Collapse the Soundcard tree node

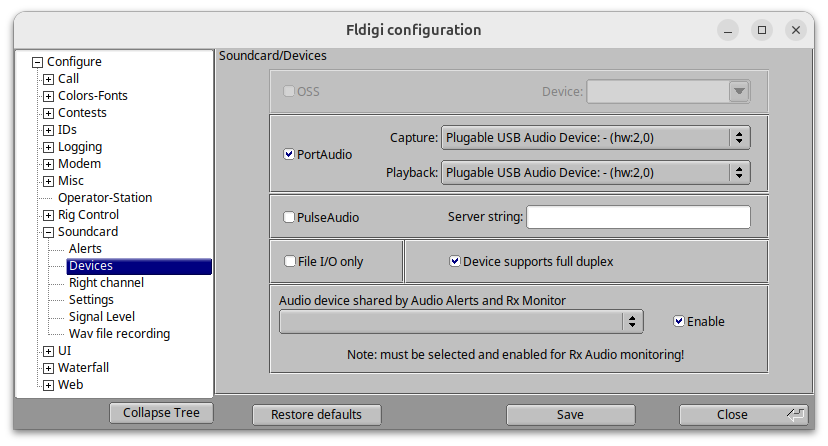(48, 232)
